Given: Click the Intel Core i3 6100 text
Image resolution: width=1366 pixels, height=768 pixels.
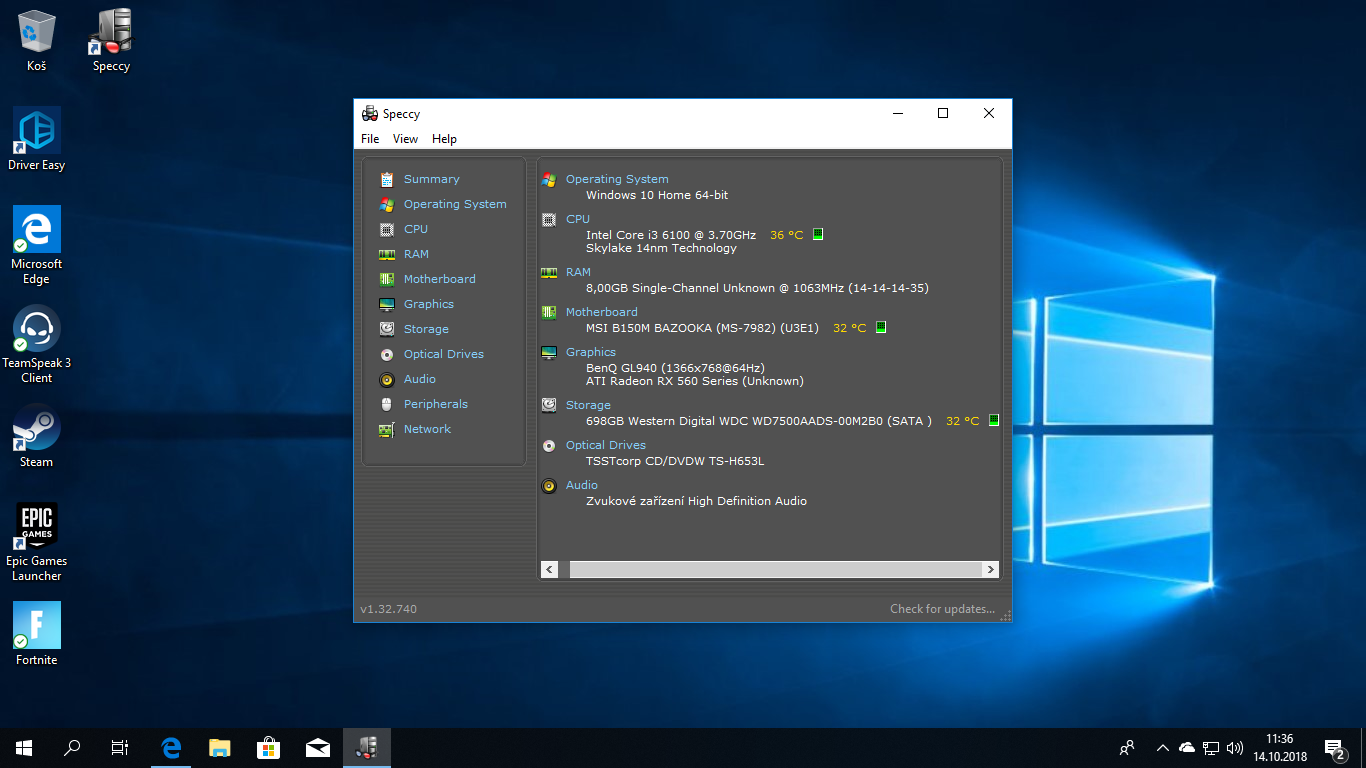Looking at the screenshot, I should (671, 235).
